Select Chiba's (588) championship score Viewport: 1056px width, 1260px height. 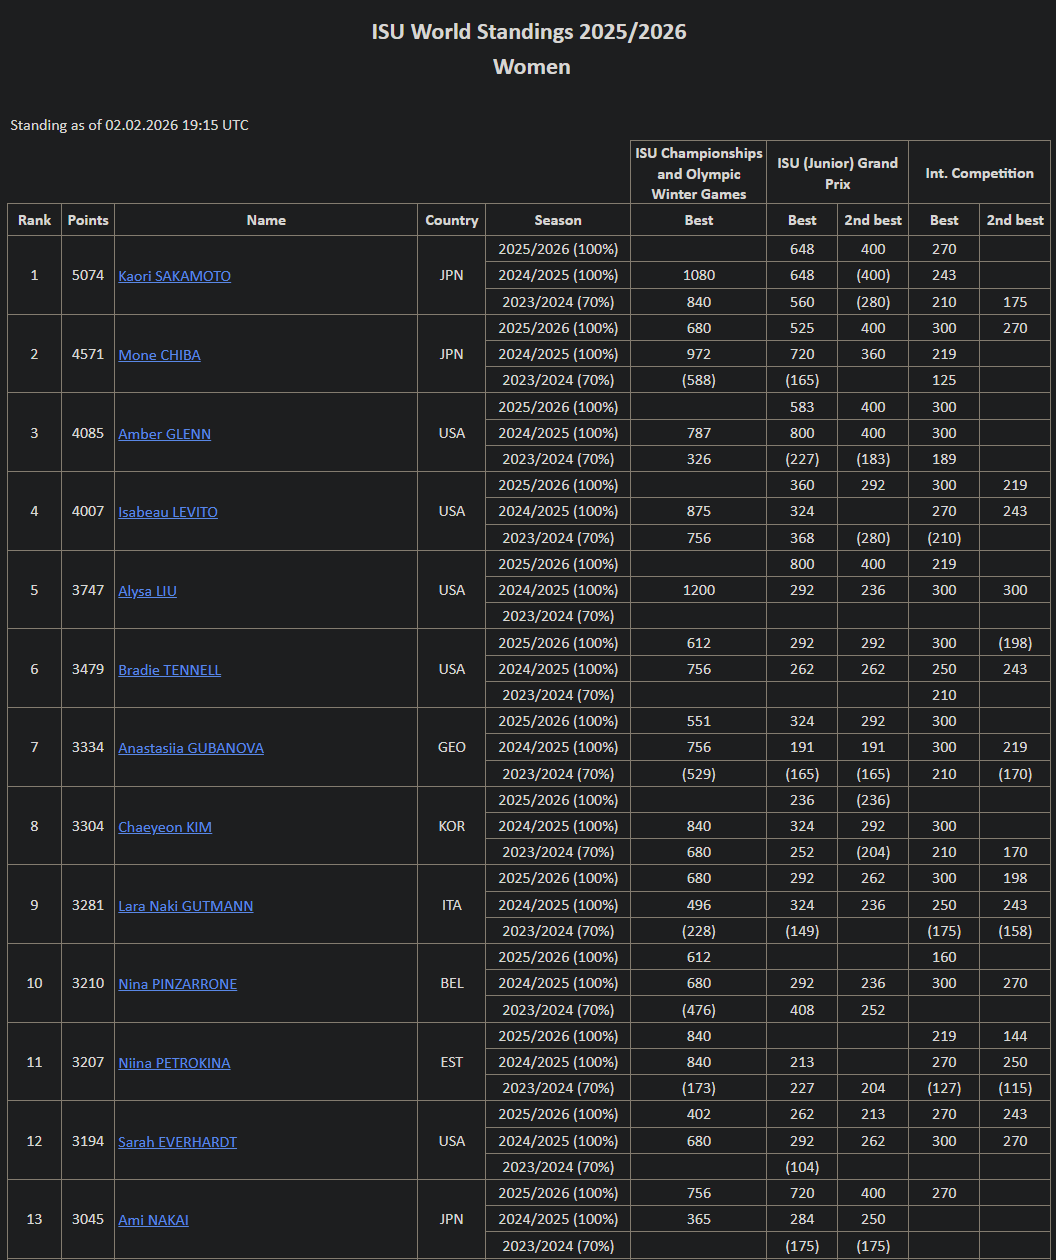pyautogui.click(x=699, y=380)
